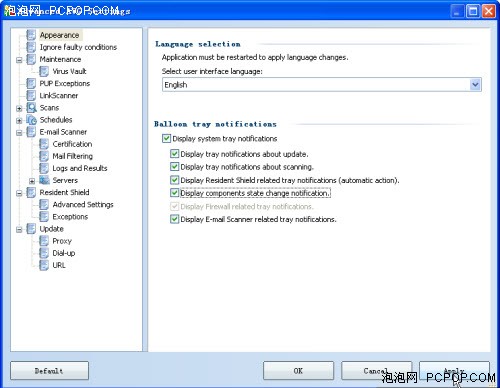Click the Cancel button
This screenshot has width=500, height=388.
tap(376, 371)
